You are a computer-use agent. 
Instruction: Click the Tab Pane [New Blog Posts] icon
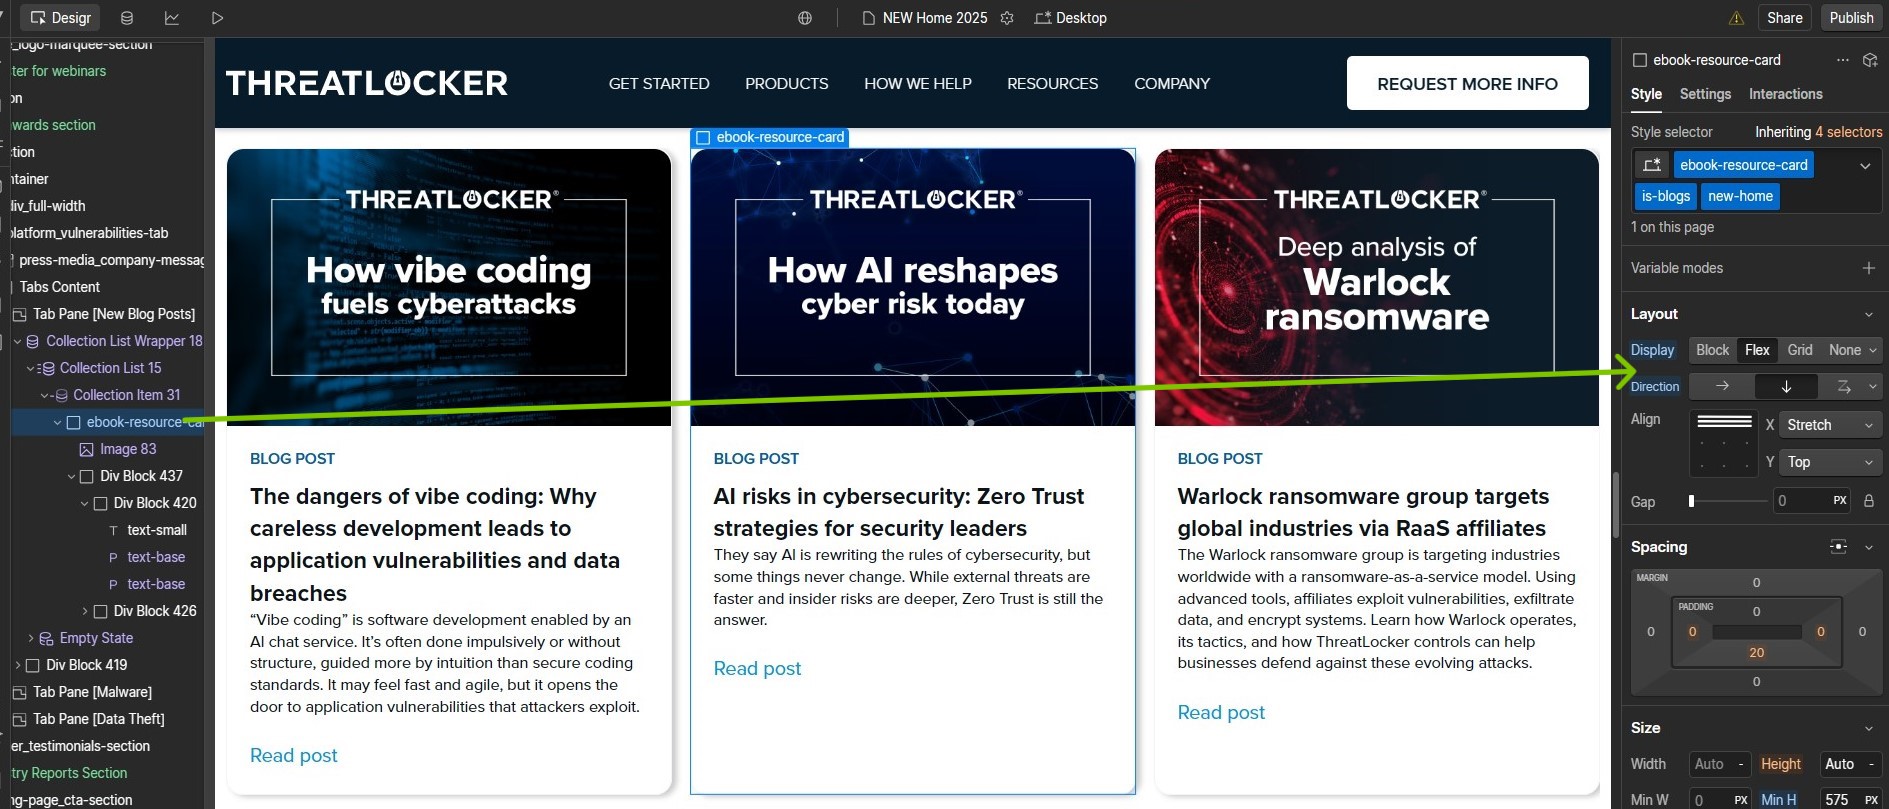pos(19,315)
